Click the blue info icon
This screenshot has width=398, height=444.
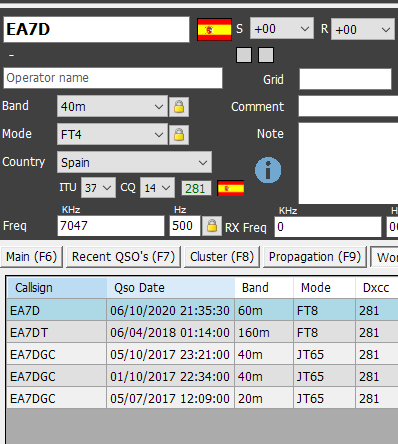(x=268, y=170)
